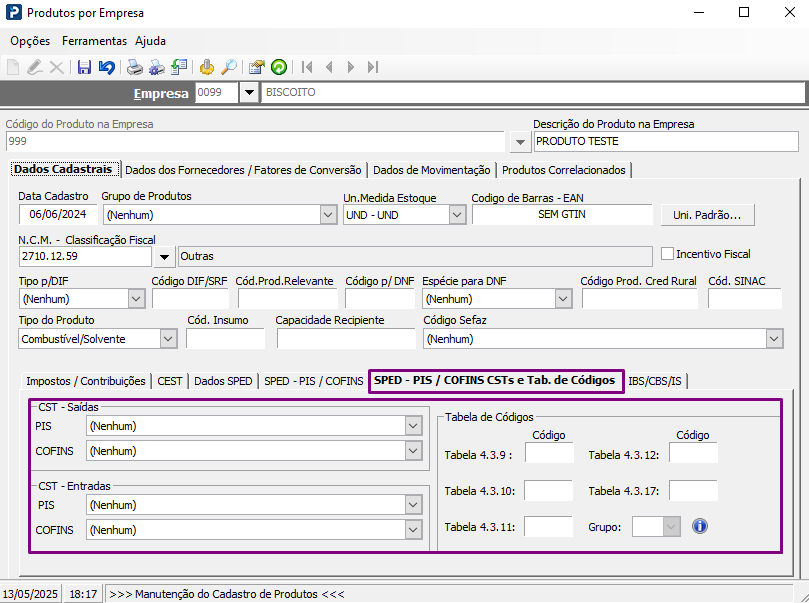Click the Produtos por Empresa app icon

coord(13,12)
